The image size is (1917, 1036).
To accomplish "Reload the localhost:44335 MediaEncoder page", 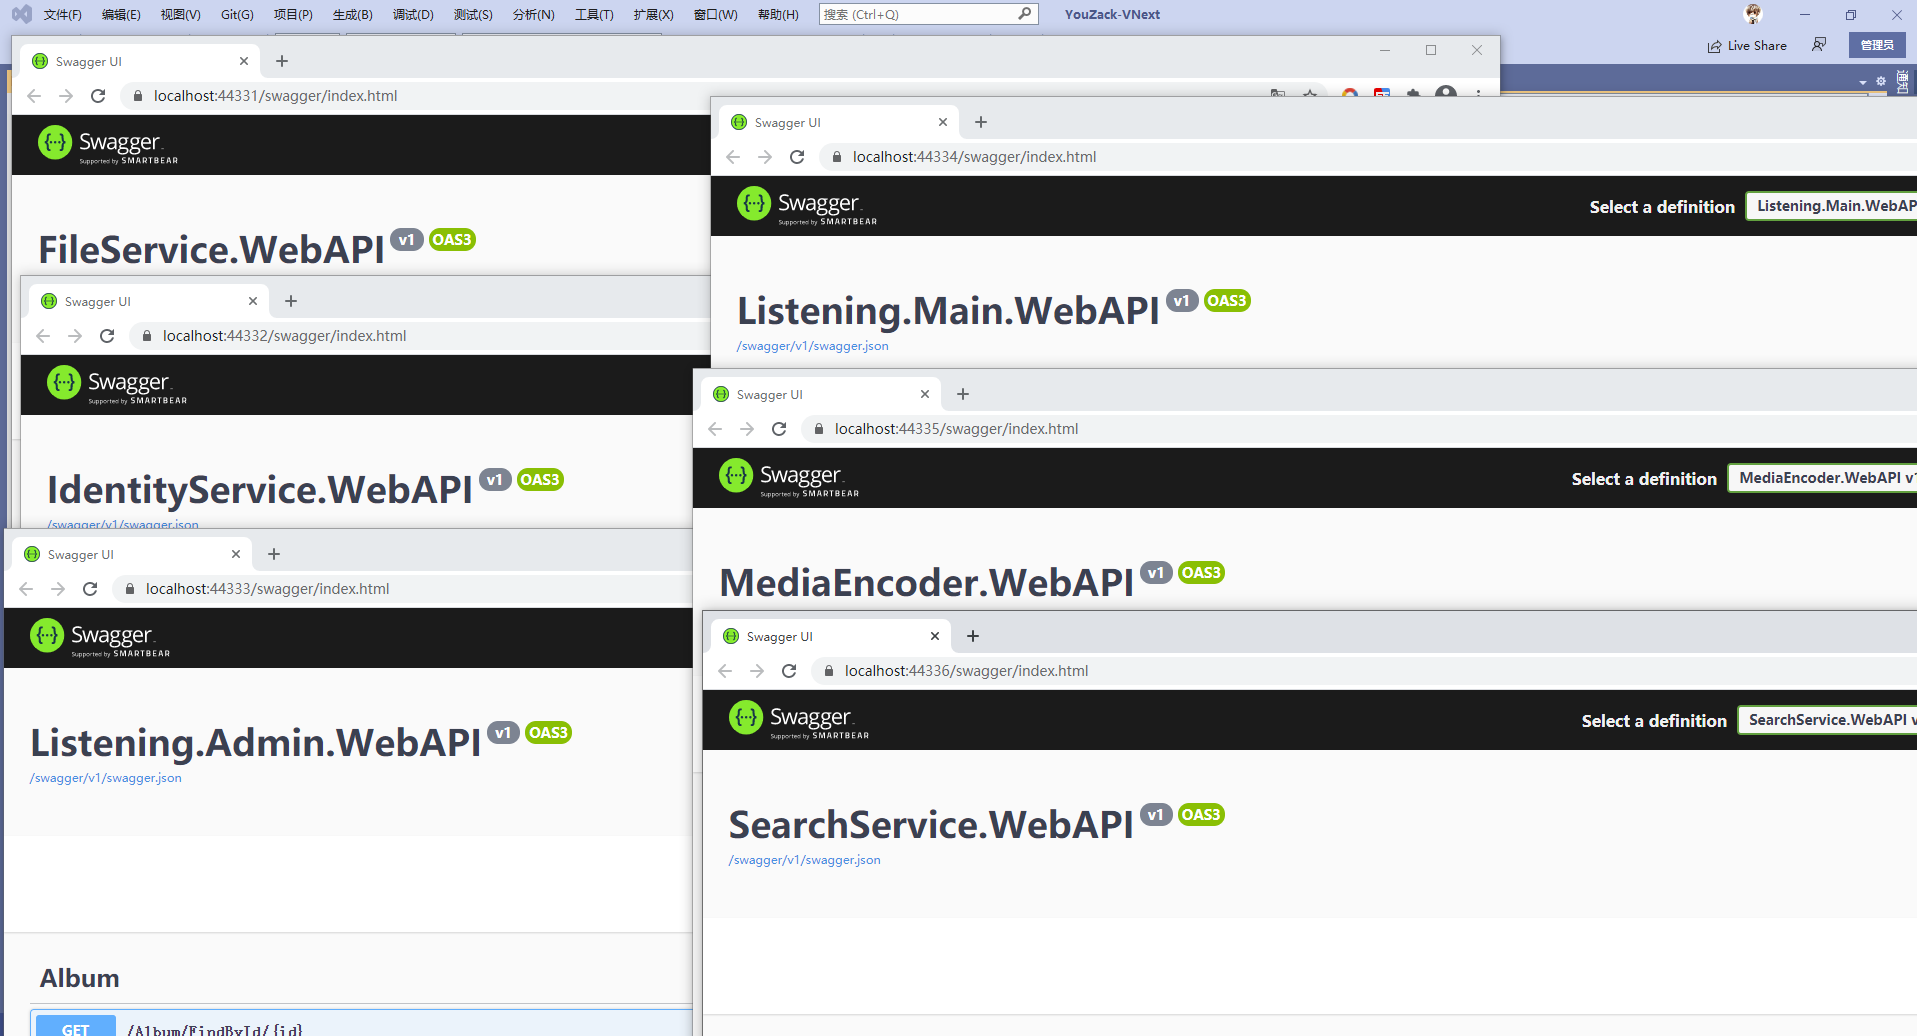I will click(x=779, y=429).
